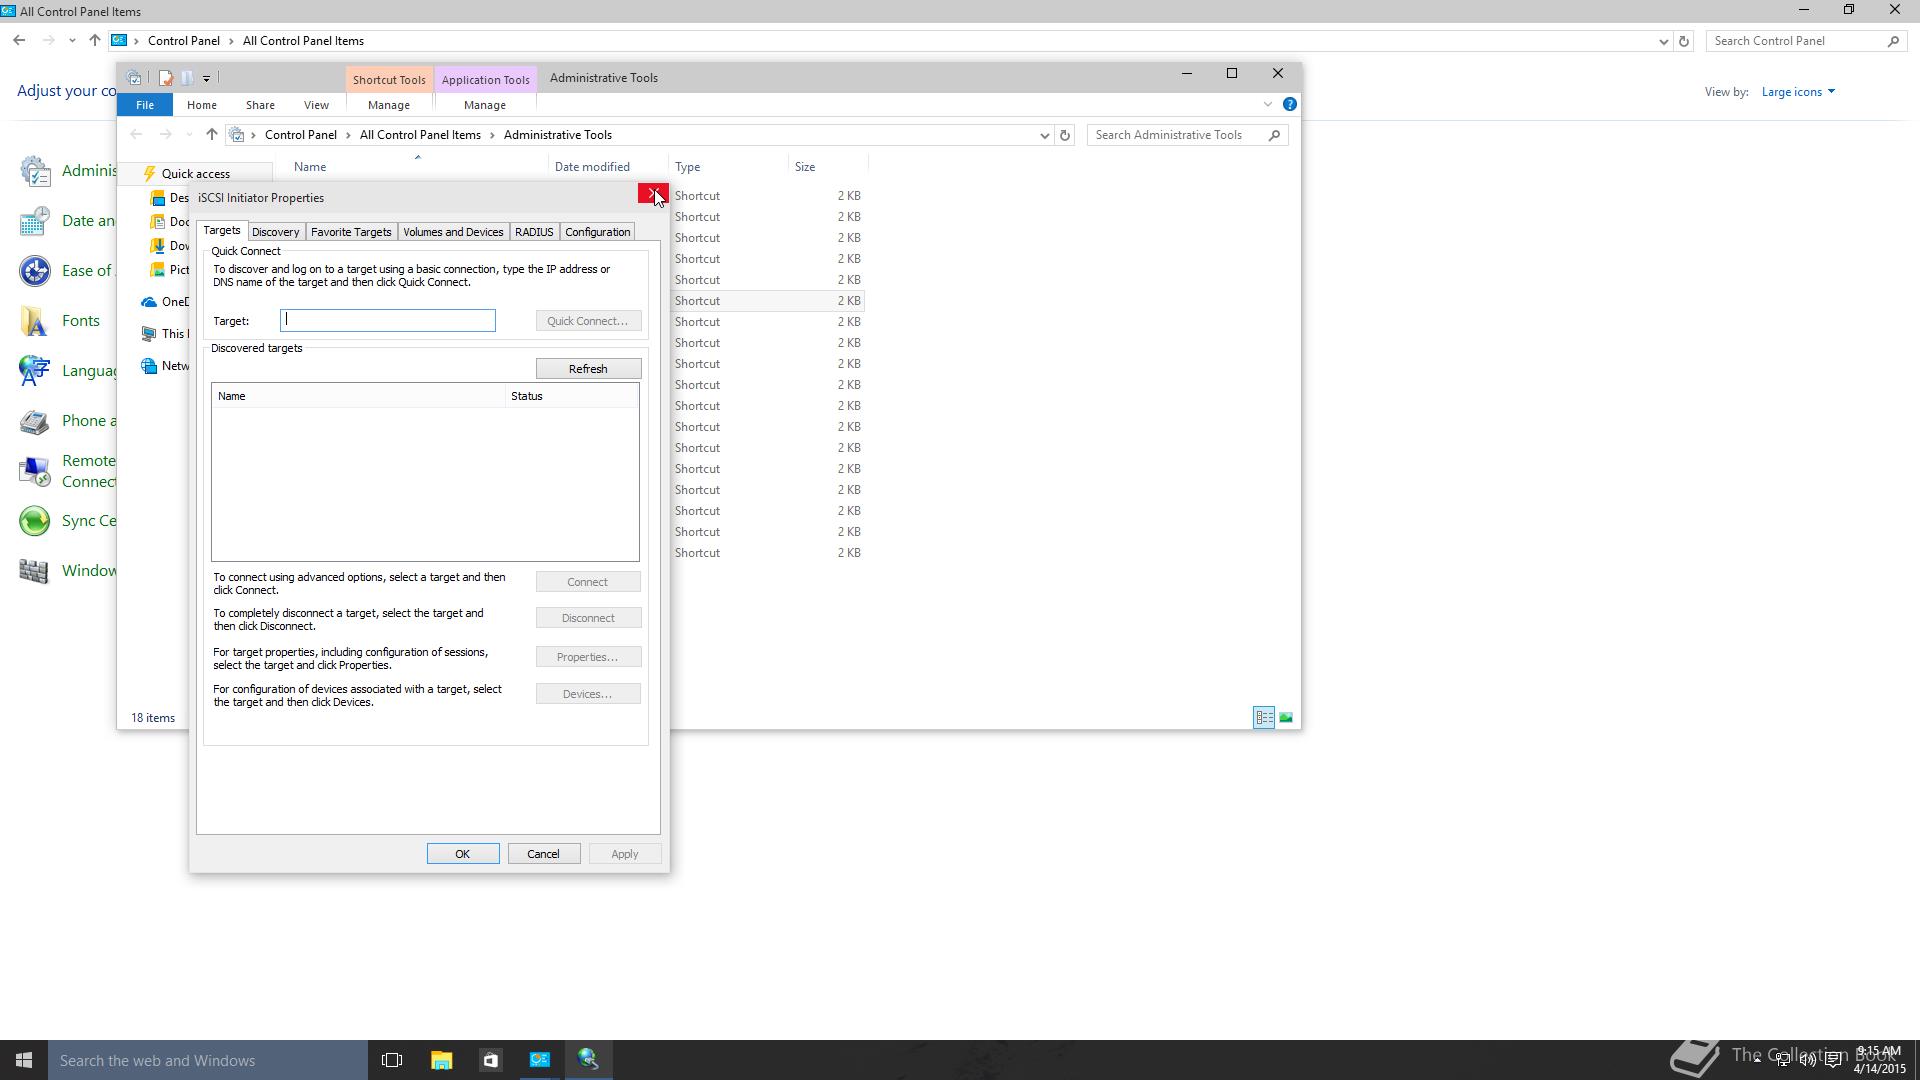Image resolution: width=1920 pixels, height=1080 pixels.
Task: Cancel the iSCSI Initiator Properties dialog
Action: point(544,854)
